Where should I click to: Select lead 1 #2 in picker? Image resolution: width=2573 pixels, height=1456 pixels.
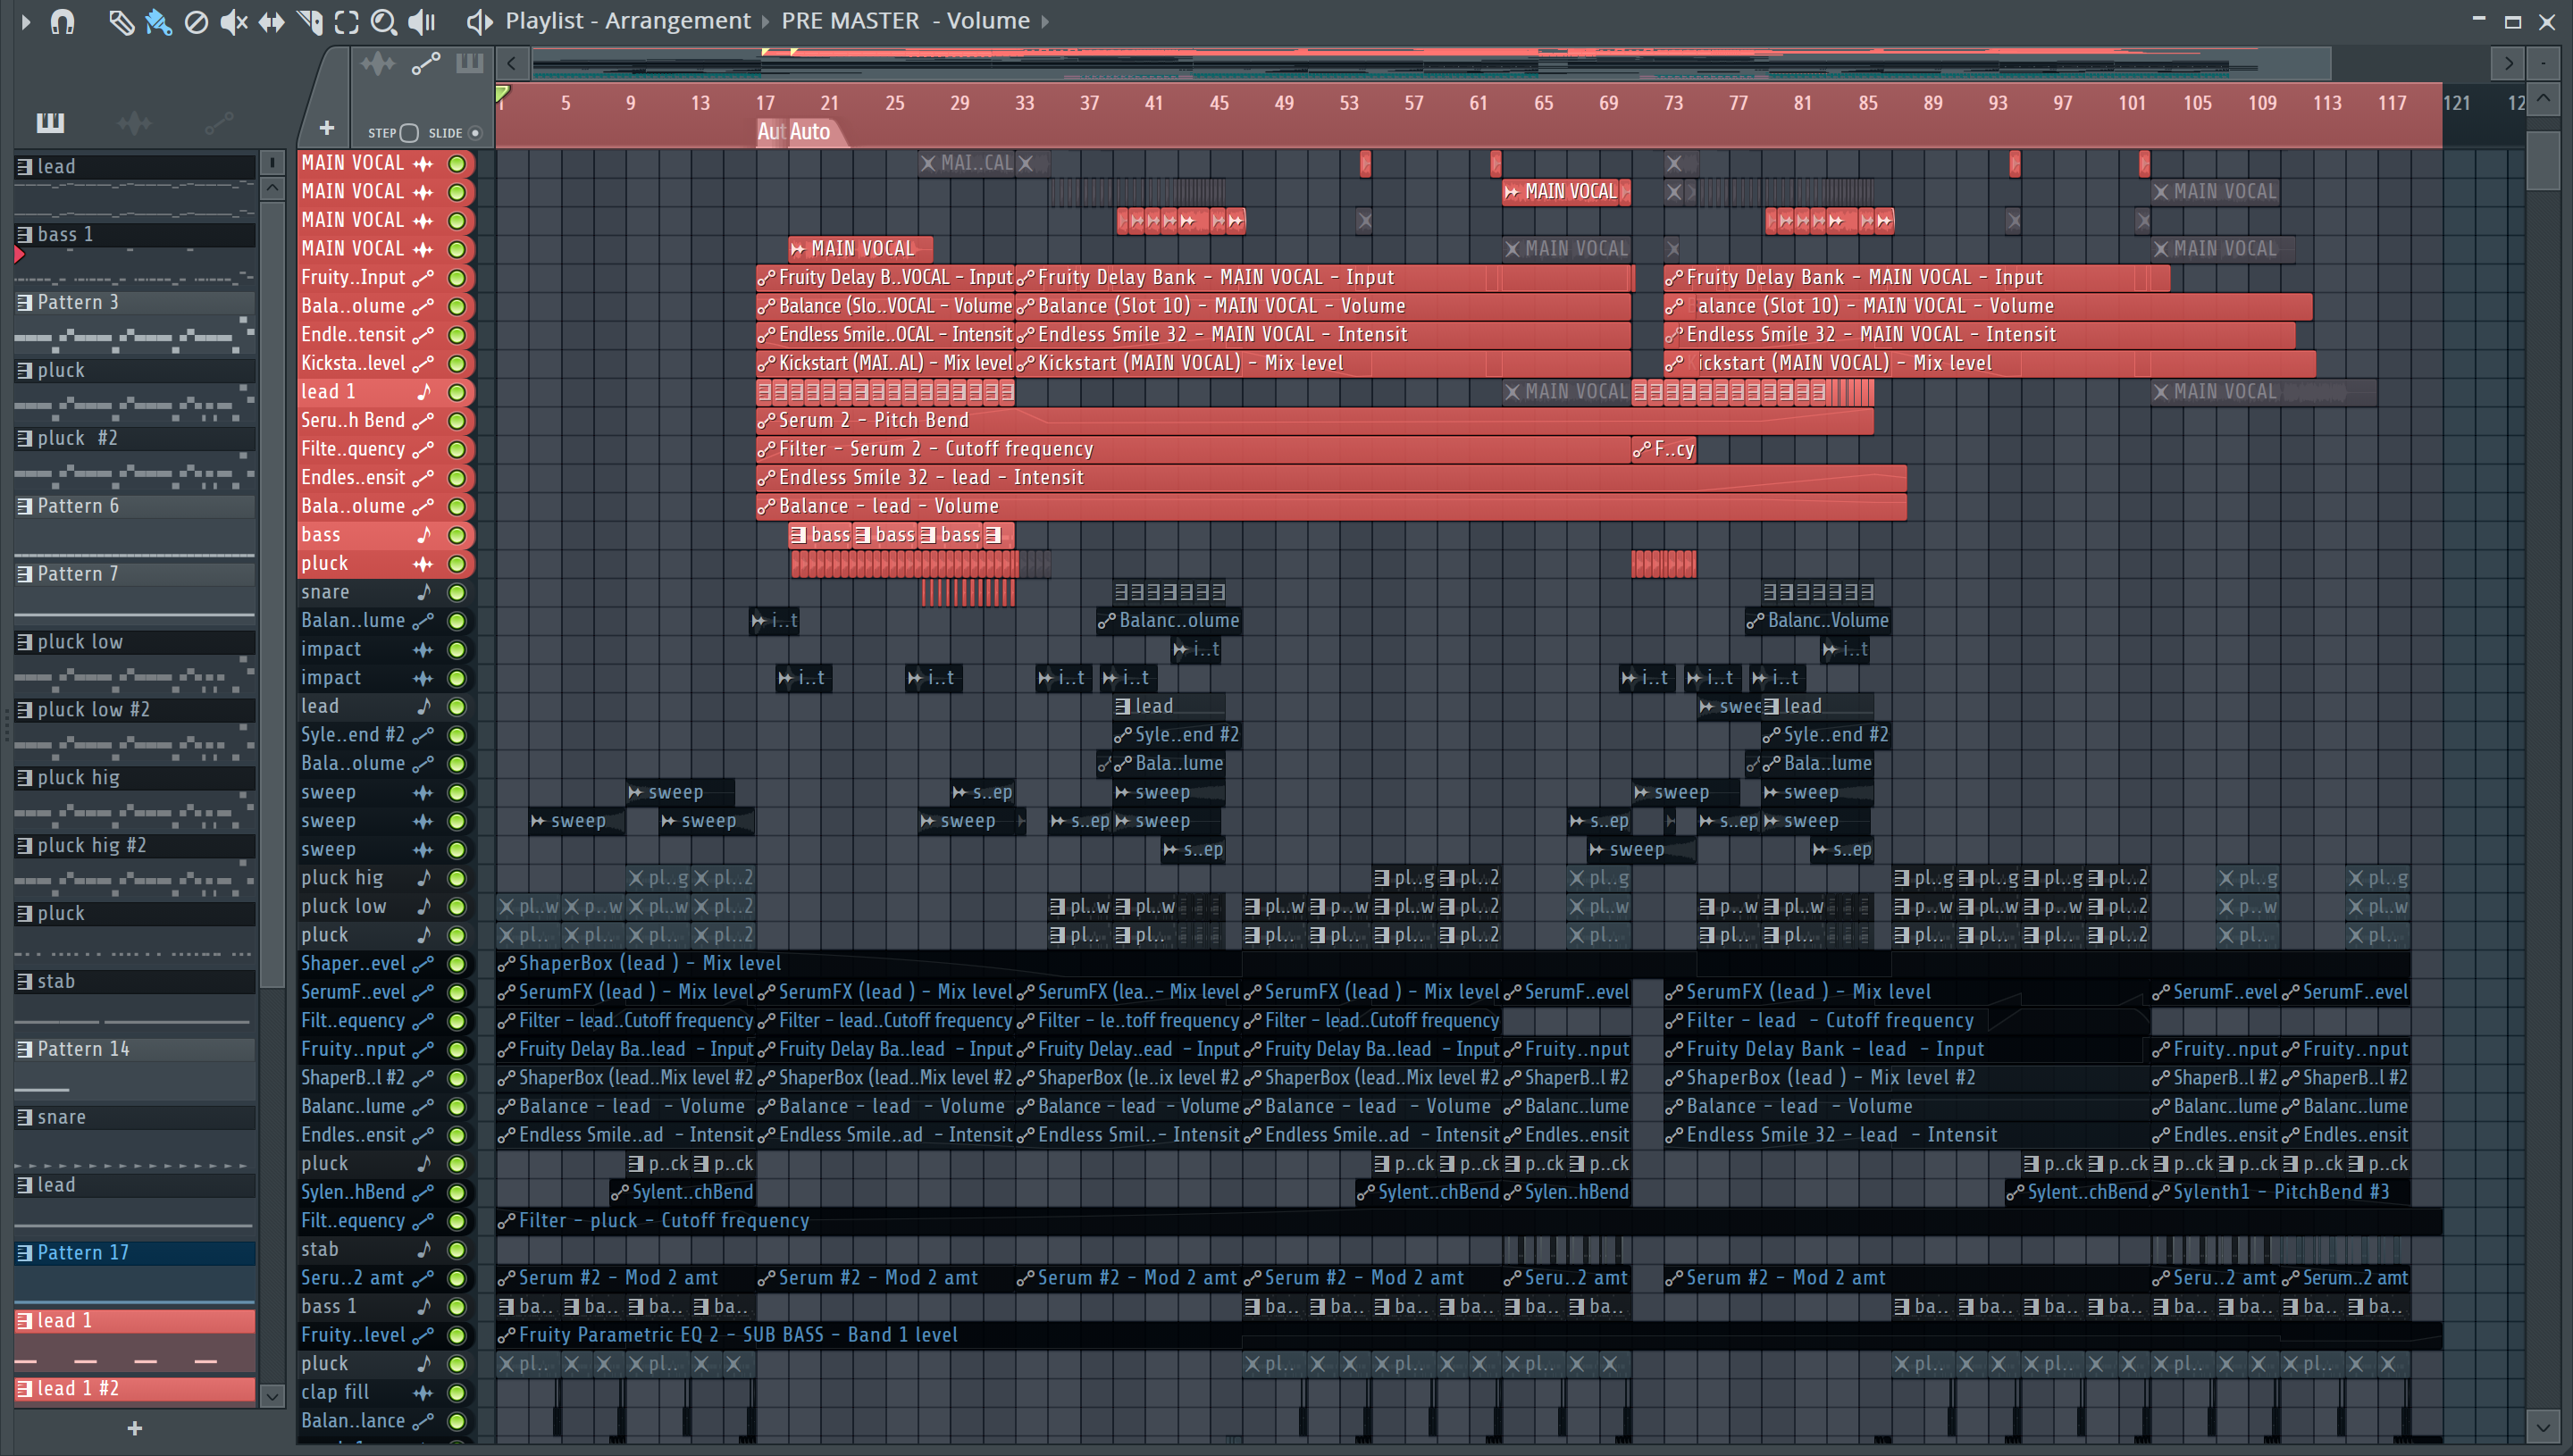coord(135,1389)
